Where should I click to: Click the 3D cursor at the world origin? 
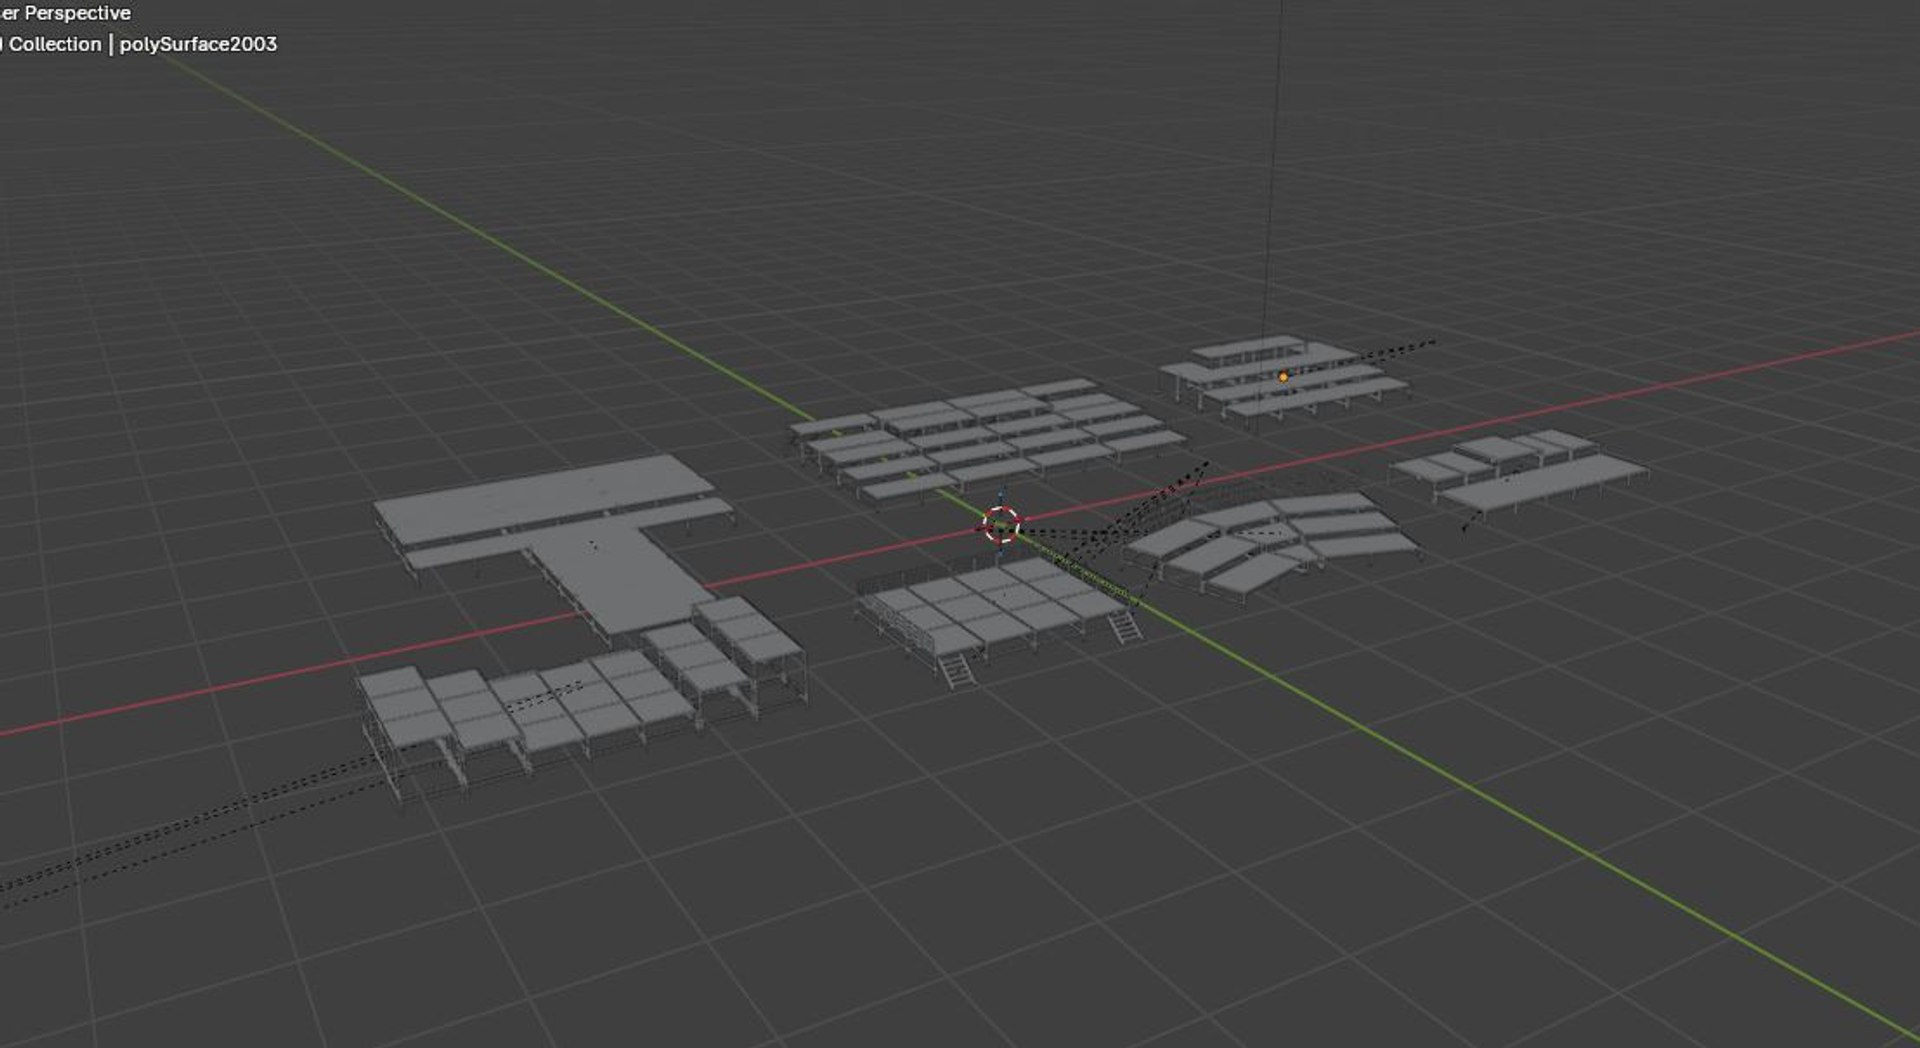1001,524
